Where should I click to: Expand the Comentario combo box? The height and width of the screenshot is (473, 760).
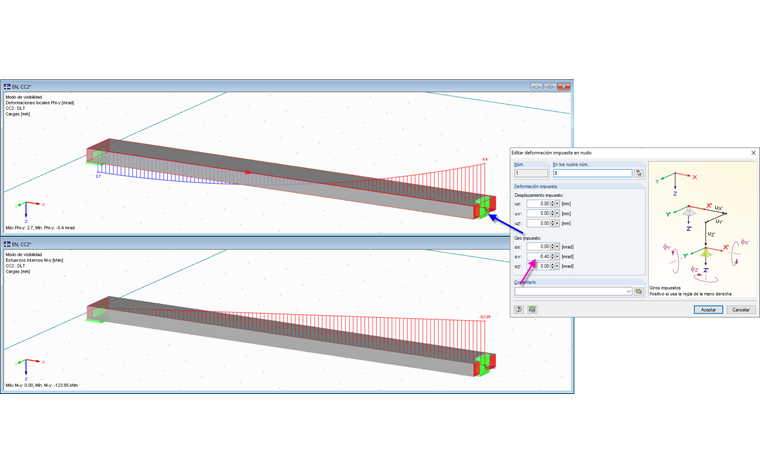629,291
